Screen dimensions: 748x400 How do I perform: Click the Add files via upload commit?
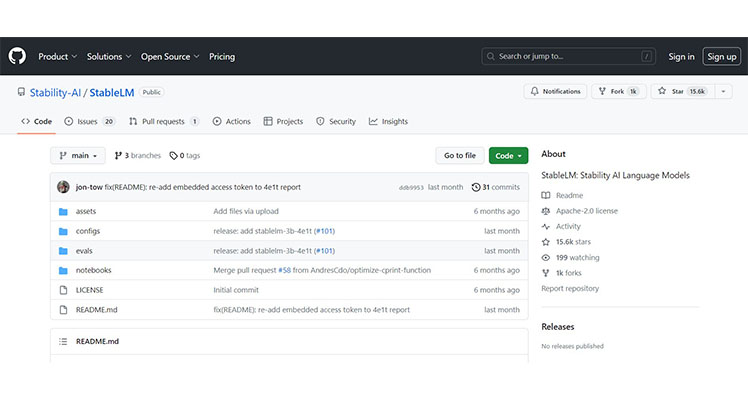(x=246, y=211)
